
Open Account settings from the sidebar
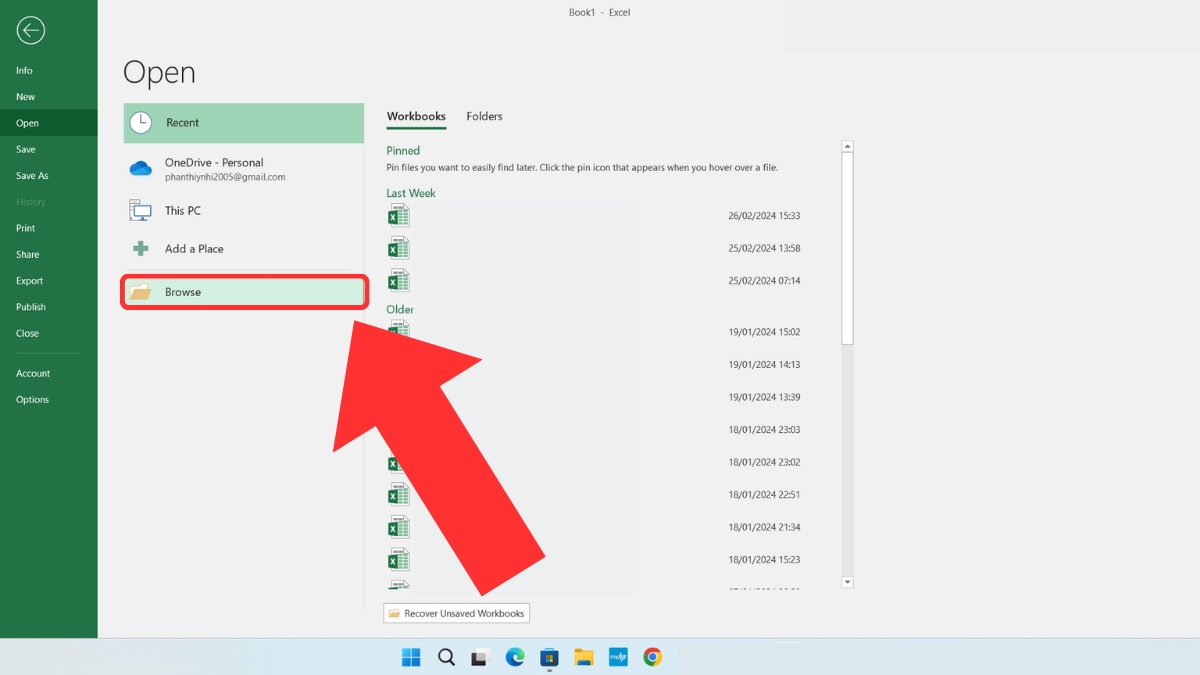[x=33, y=373]
